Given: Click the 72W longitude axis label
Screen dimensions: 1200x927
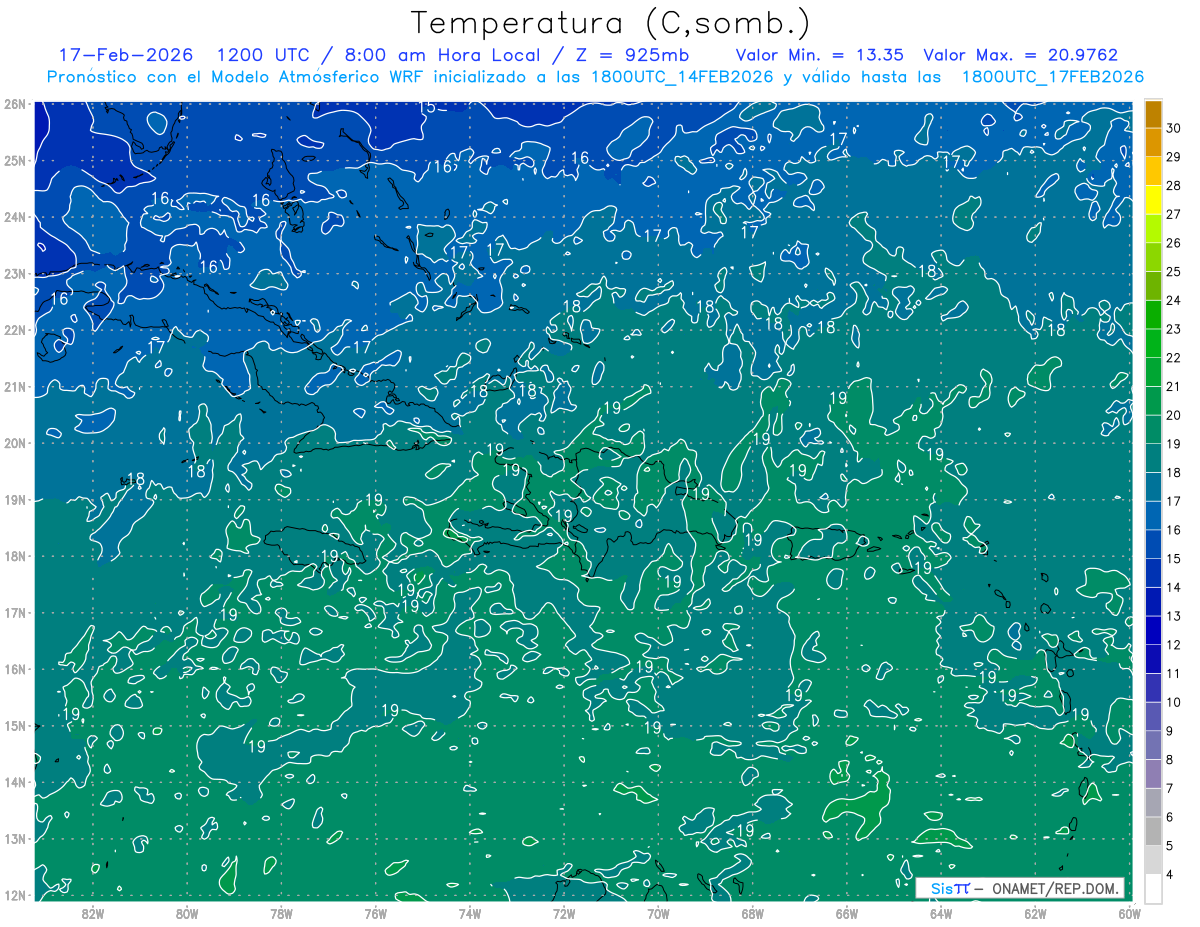Looking at the screenshot, I should [564, 913].
